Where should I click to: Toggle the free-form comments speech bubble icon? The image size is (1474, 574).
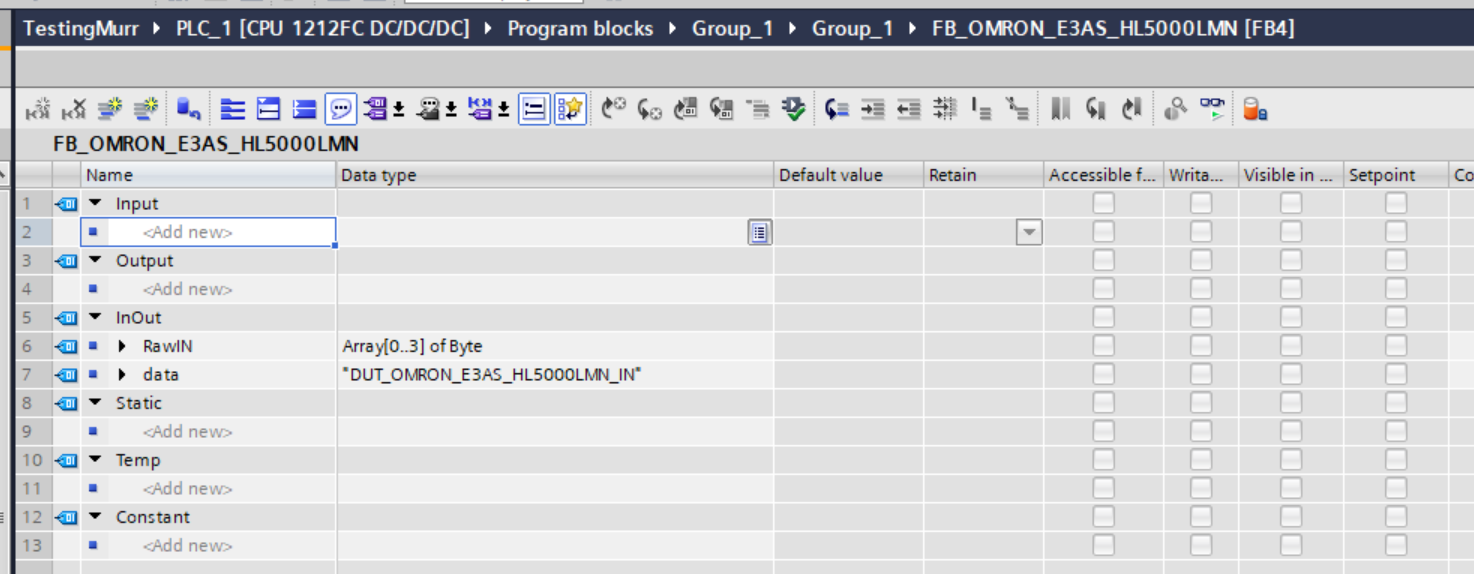coord(340,108)
